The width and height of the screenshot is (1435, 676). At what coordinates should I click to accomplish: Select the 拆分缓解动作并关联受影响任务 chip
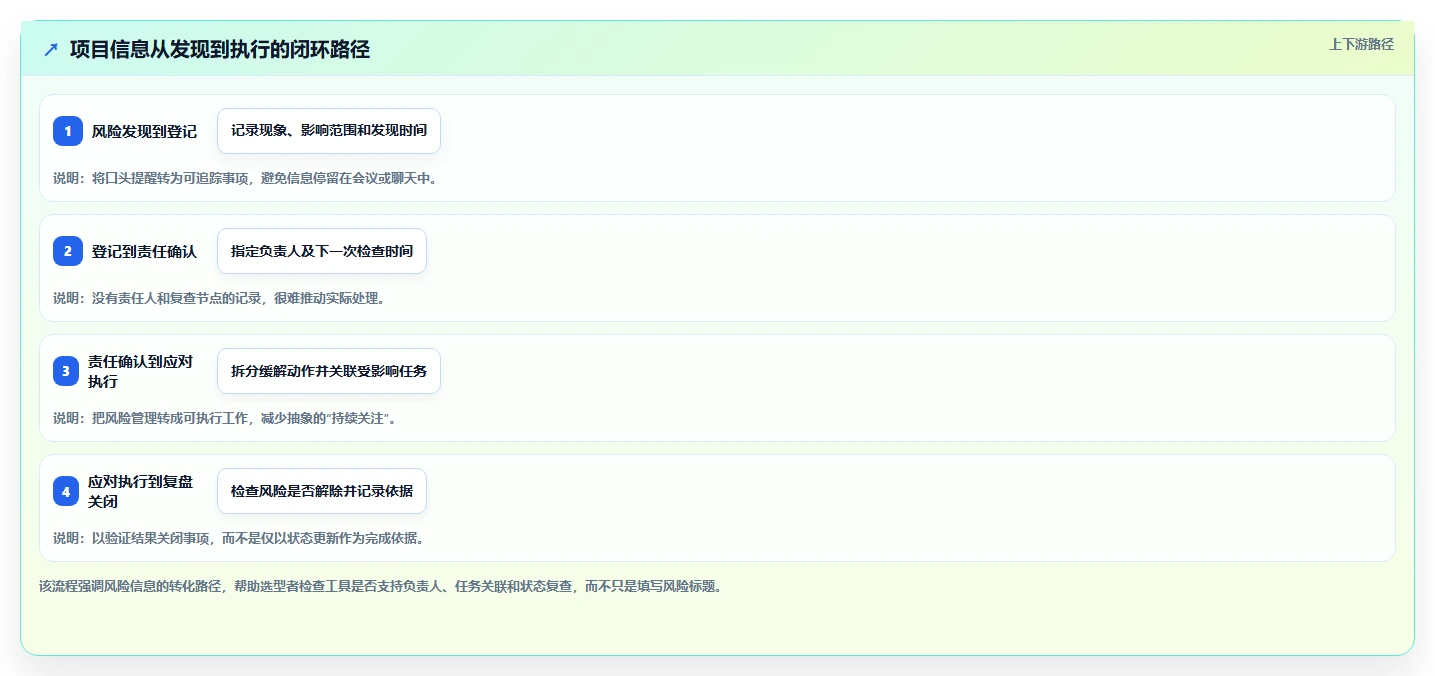[x=329, y=371]
